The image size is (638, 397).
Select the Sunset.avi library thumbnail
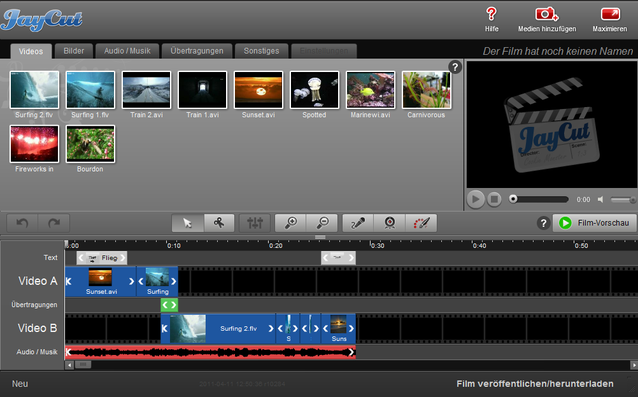[x=258, y=90]
